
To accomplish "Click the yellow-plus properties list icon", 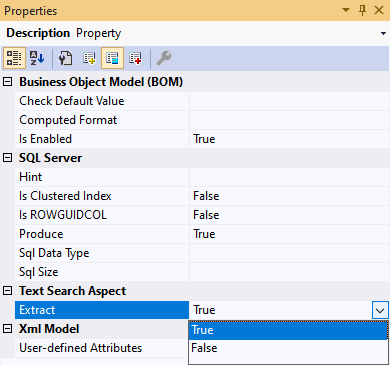I will pos(89,58).
